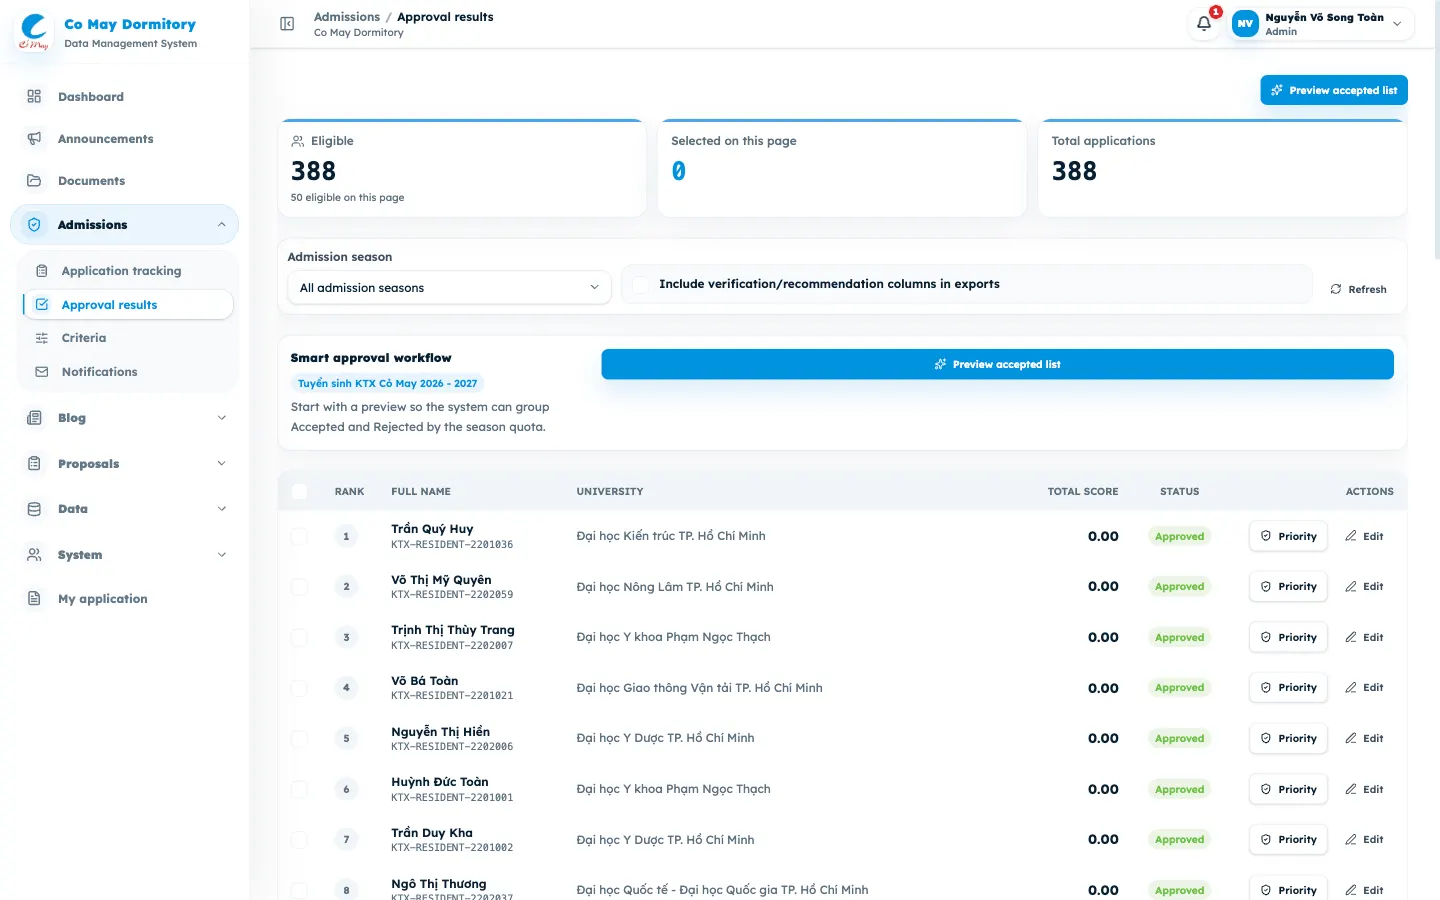The width and height of the screenshot is (1440, 900).
Task: Toggle the sidebar collapse icon
Action: click(x=287, y=24)
